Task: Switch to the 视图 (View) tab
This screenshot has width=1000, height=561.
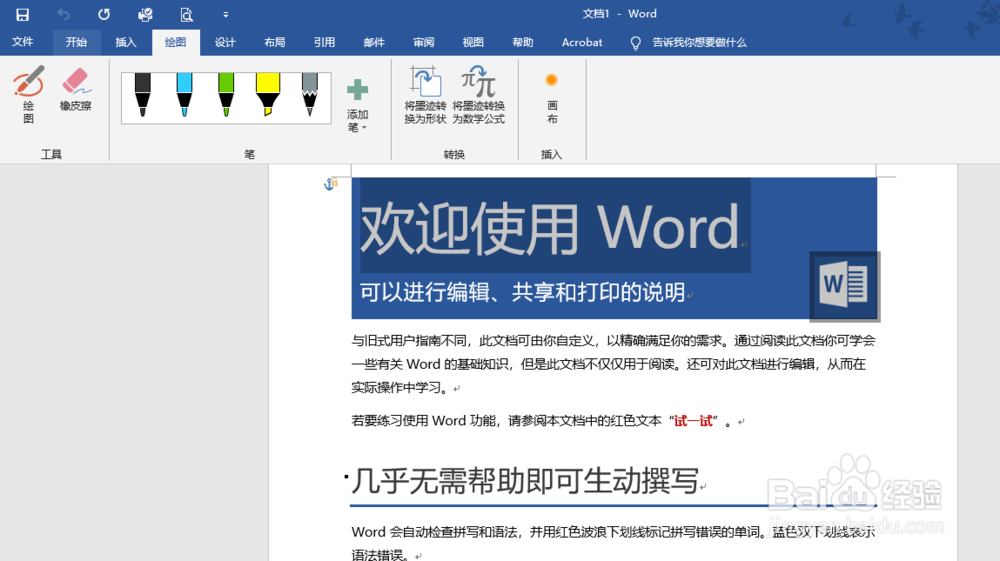Action: coord(473,42)
